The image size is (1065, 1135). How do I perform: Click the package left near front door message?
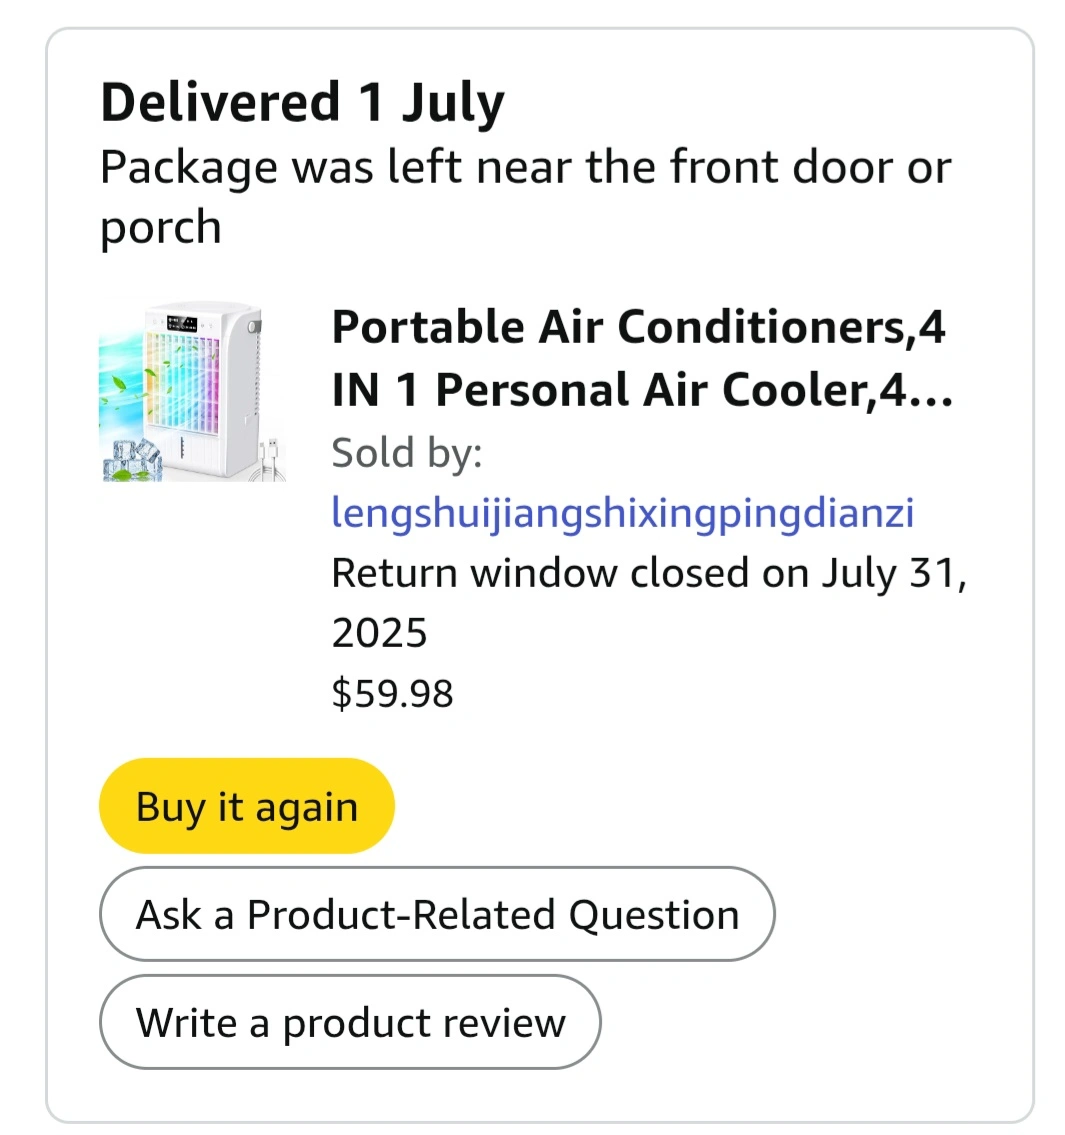coord(525,168)
